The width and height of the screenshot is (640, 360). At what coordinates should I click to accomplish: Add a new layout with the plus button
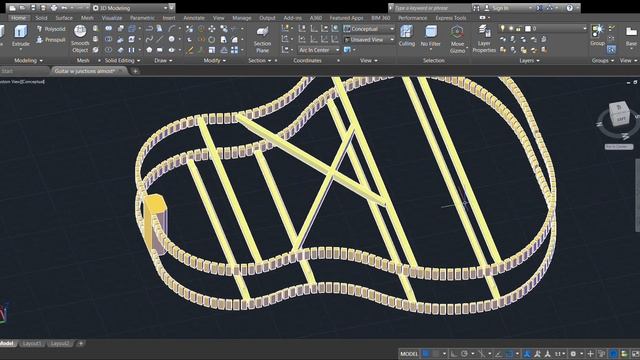click(x=80, y=344)
